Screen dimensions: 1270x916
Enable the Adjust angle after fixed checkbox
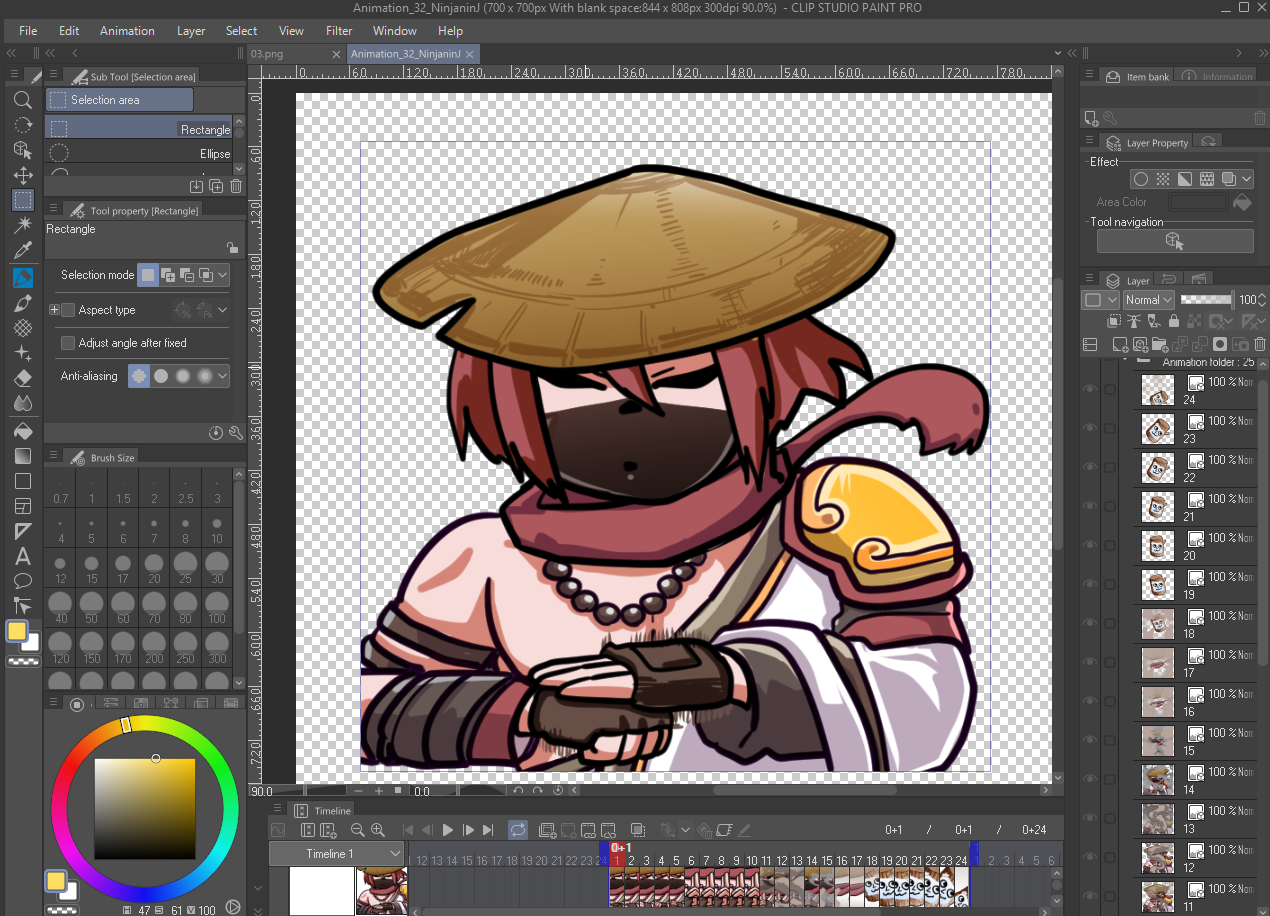(x=68, y=343)
